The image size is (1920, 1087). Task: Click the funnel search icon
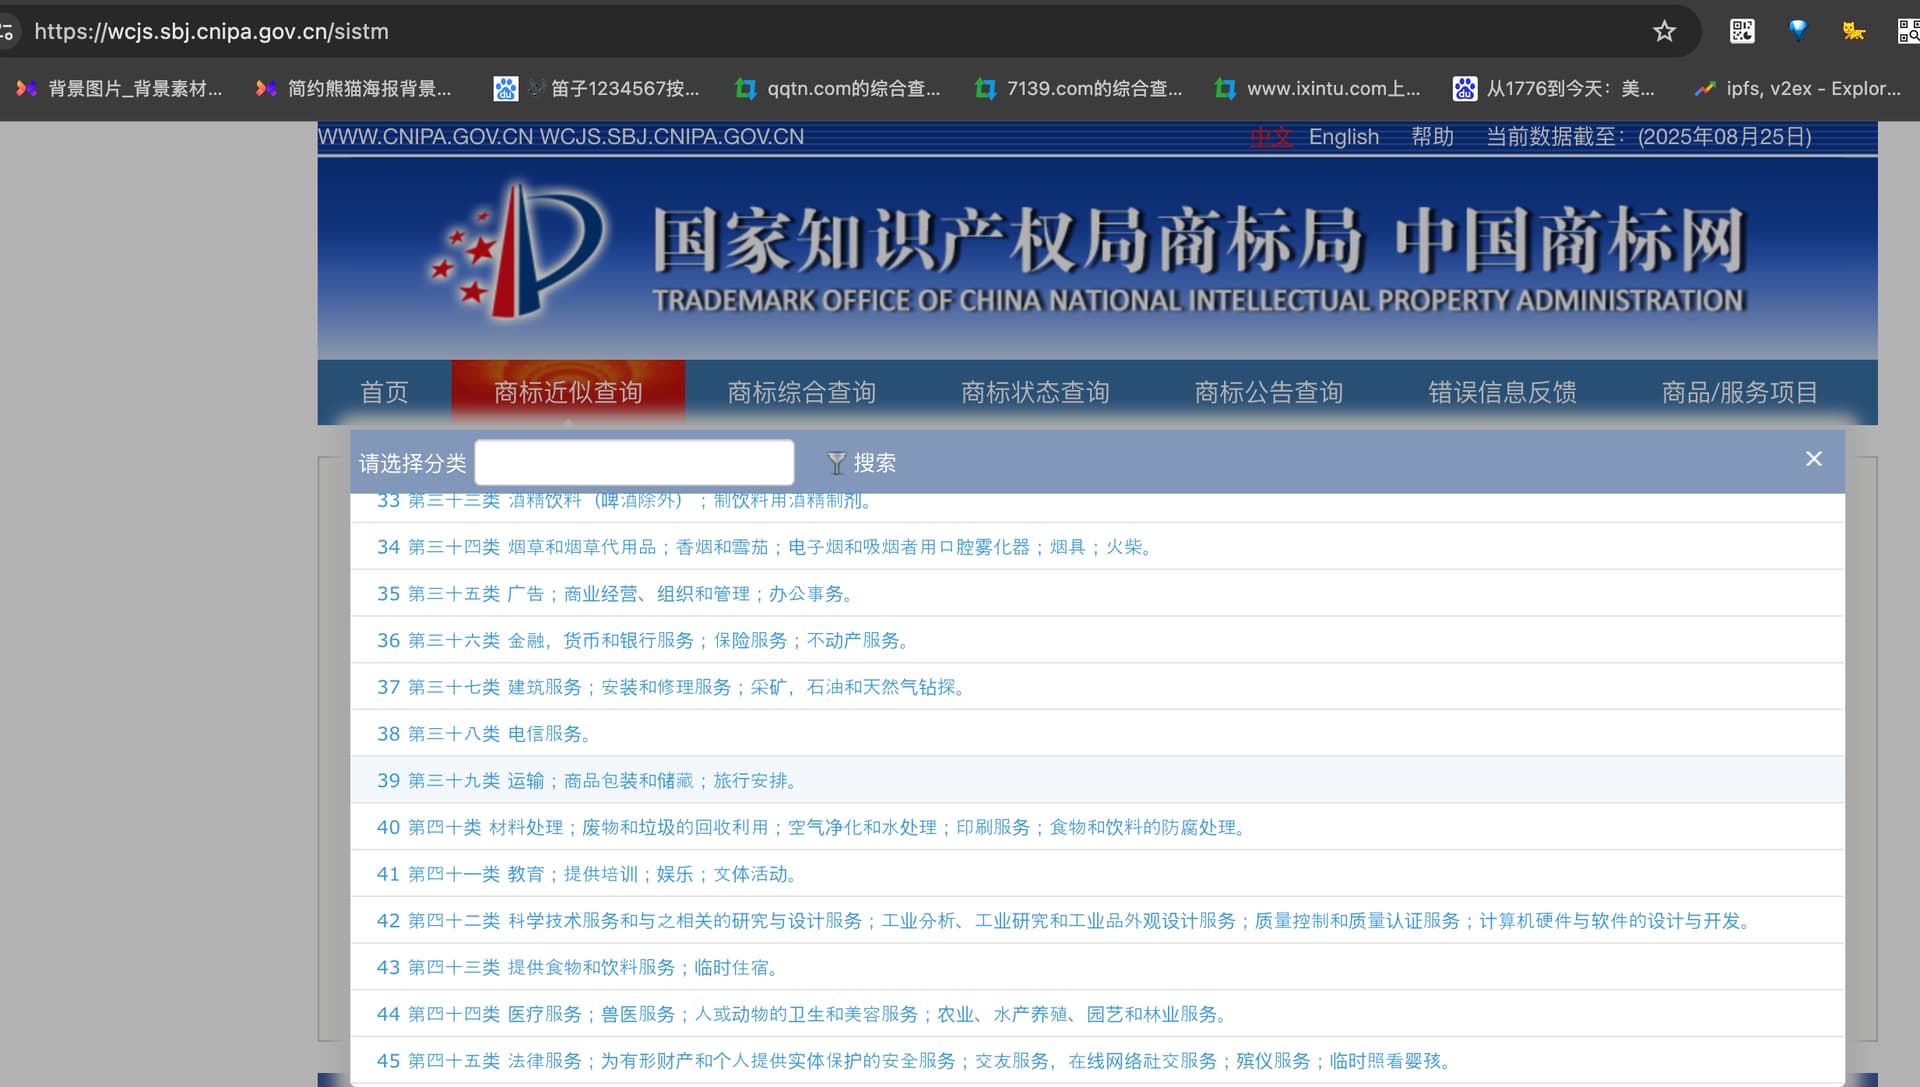(x=836, y=463)
